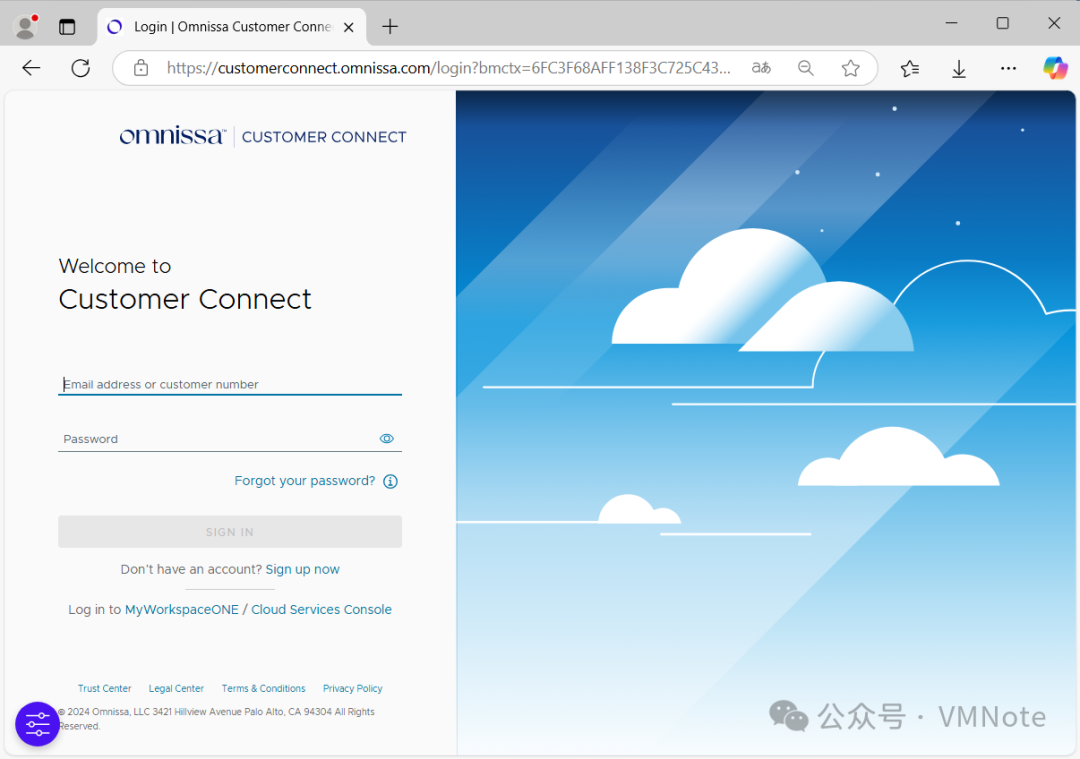Click the password help info icon
Screen dimensions: 1080x759
click(x=391, y=481)
